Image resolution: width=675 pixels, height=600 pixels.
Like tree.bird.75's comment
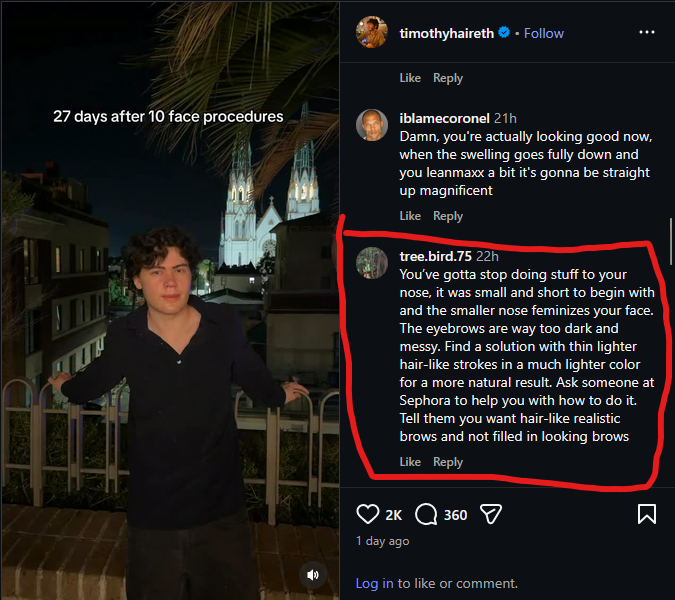(x=410, y=462)
